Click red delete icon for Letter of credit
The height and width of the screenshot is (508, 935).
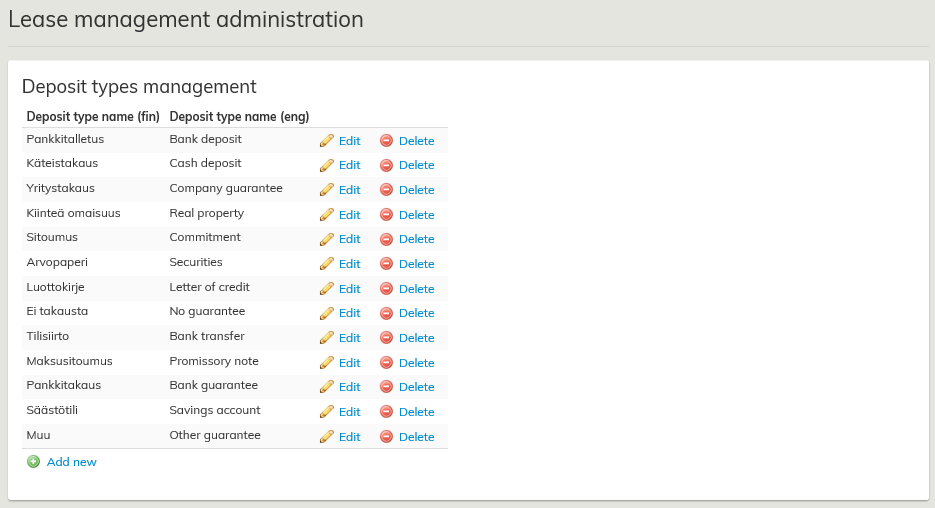(x=386, y=289)
